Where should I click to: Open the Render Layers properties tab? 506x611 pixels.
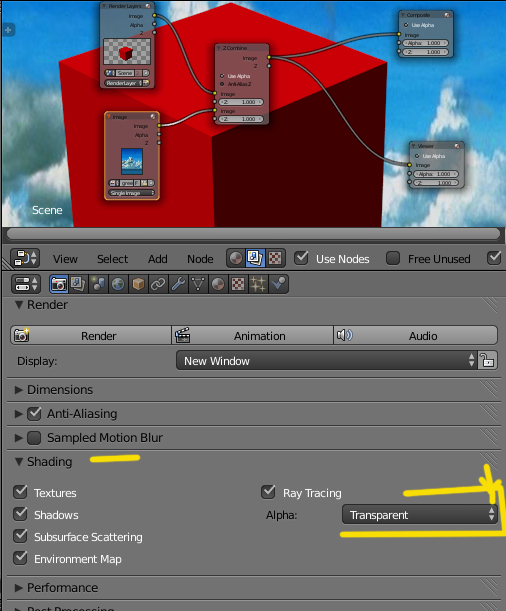click(x=78, y=284)
